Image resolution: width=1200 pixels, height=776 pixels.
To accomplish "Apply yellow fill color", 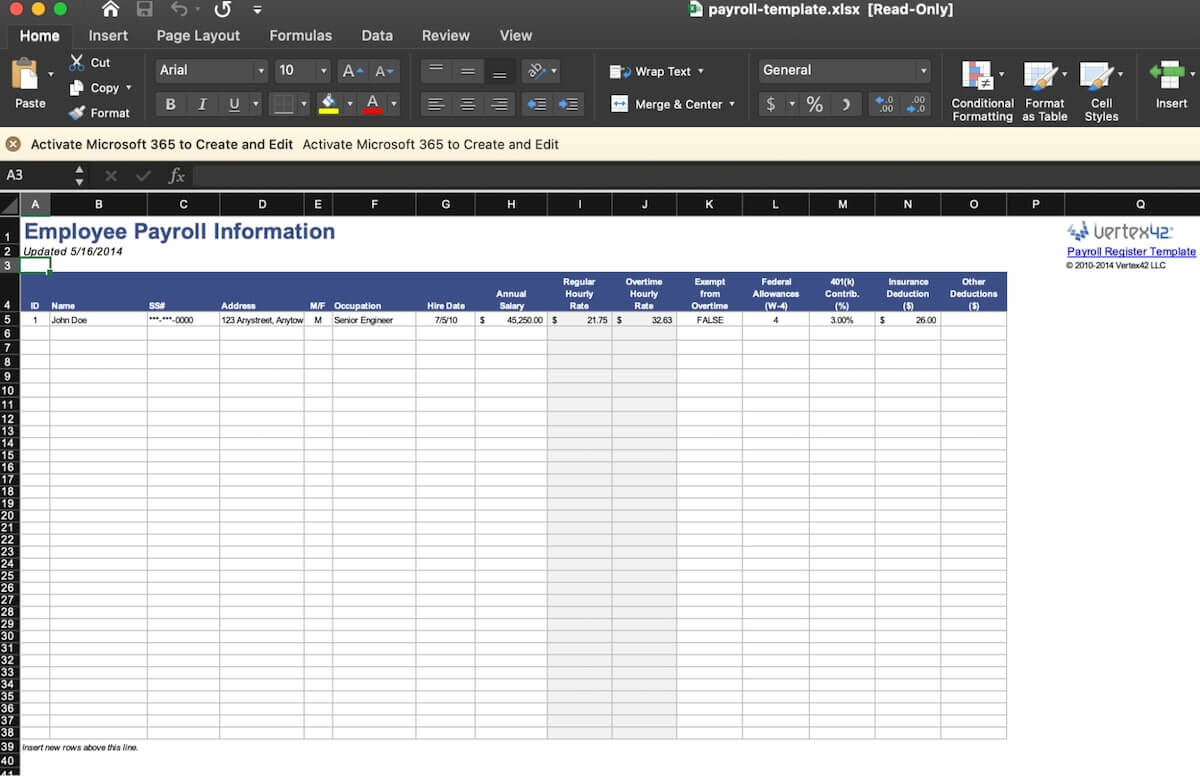I will (328, 104).
